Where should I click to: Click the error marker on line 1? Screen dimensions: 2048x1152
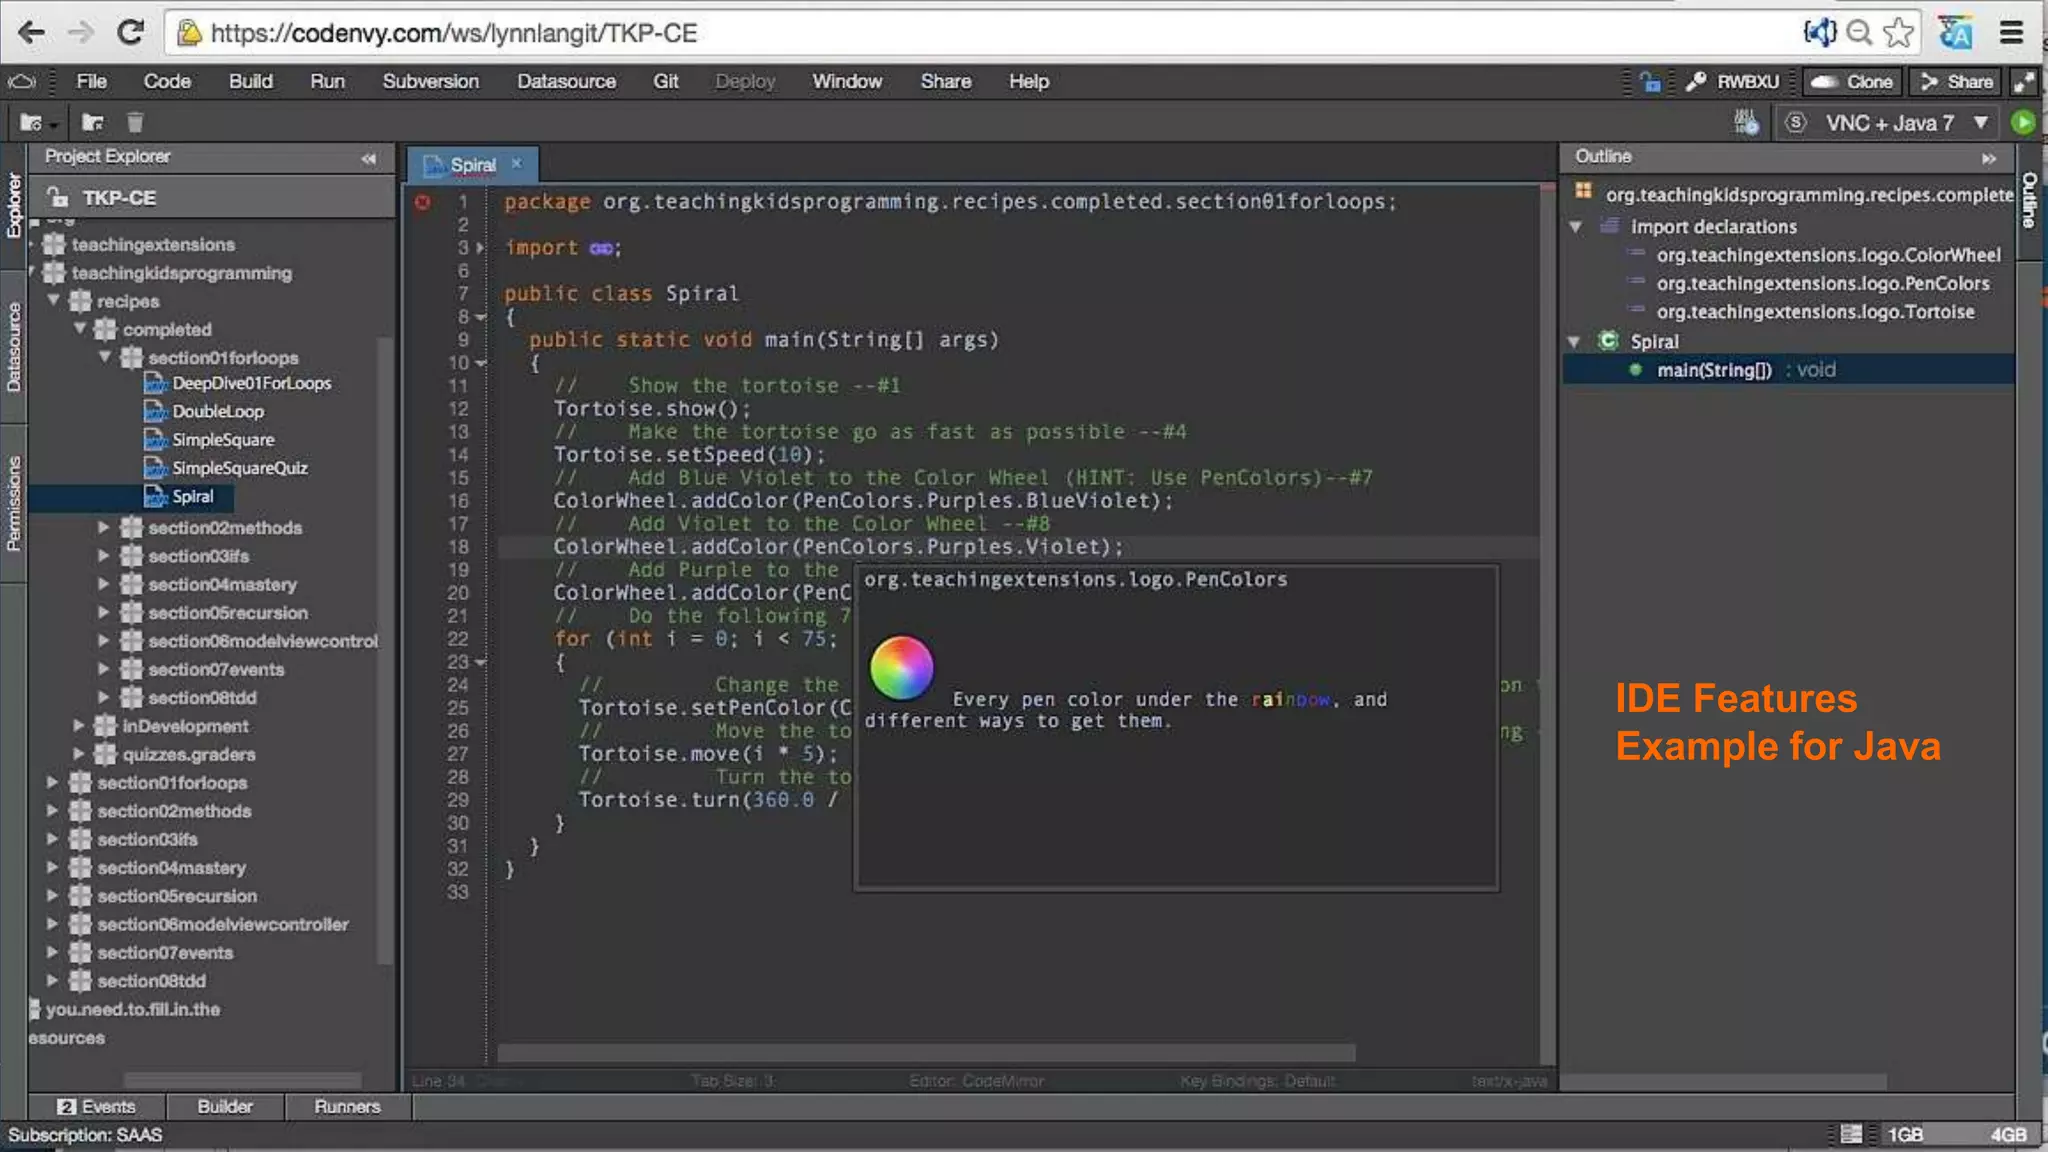pos(423,202)
